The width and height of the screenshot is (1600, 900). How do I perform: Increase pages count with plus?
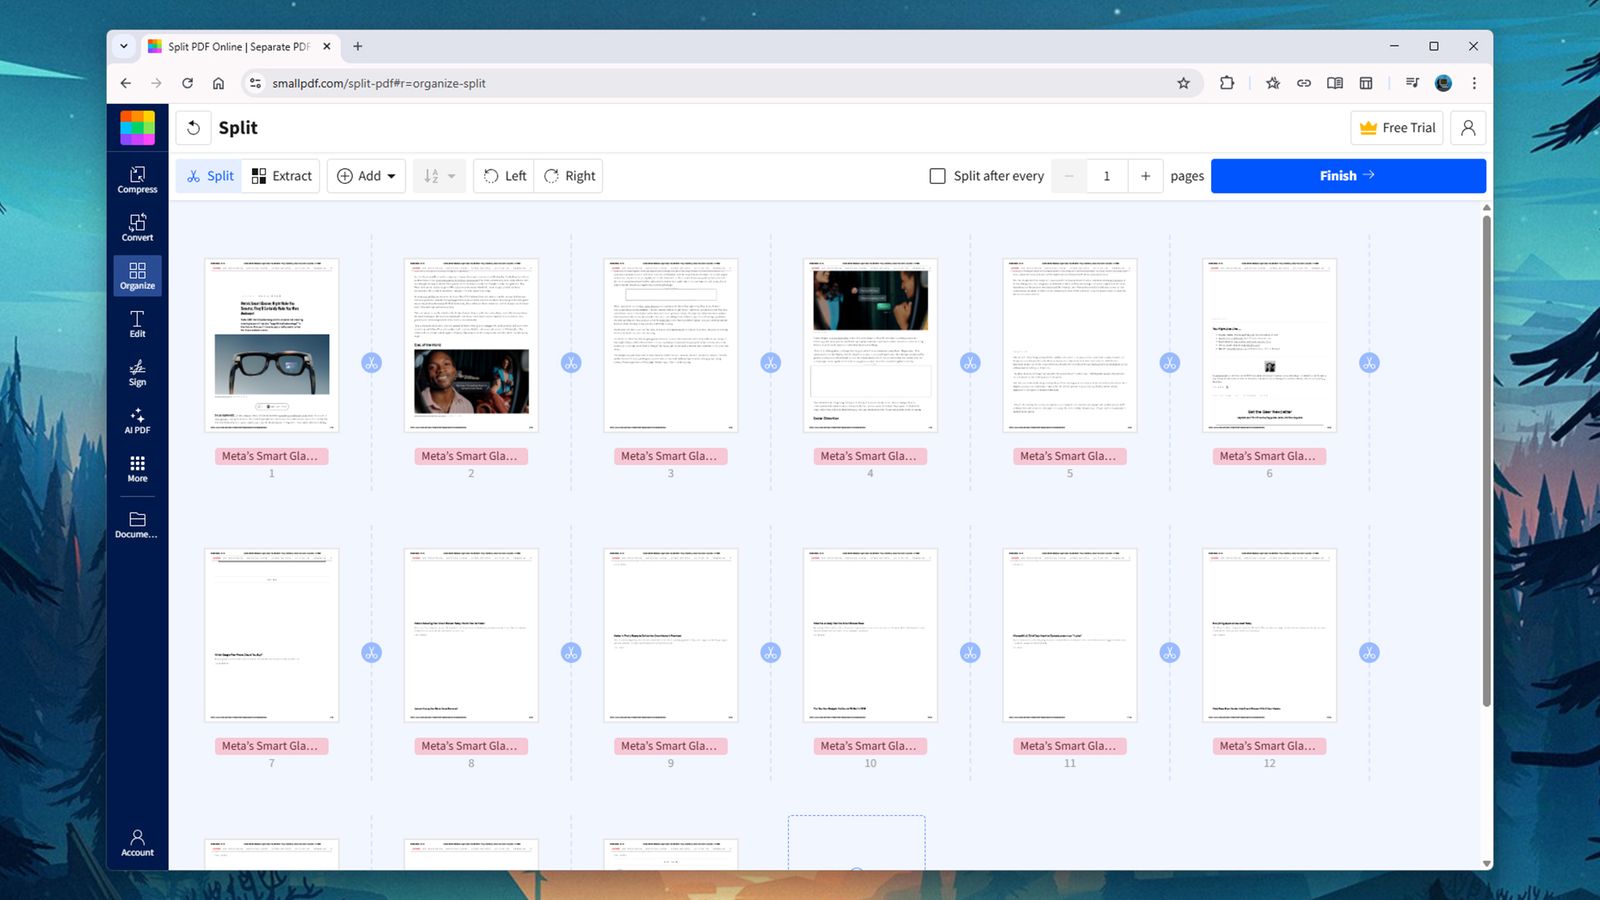(1145, 176)
